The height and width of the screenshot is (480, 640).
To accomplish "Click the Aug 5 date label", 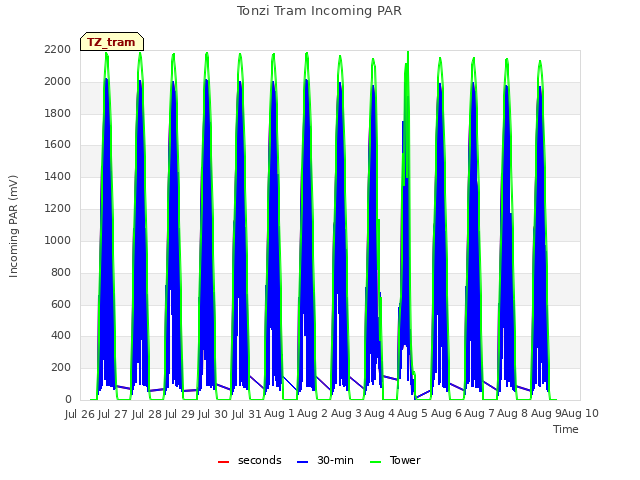I will 413,414.
